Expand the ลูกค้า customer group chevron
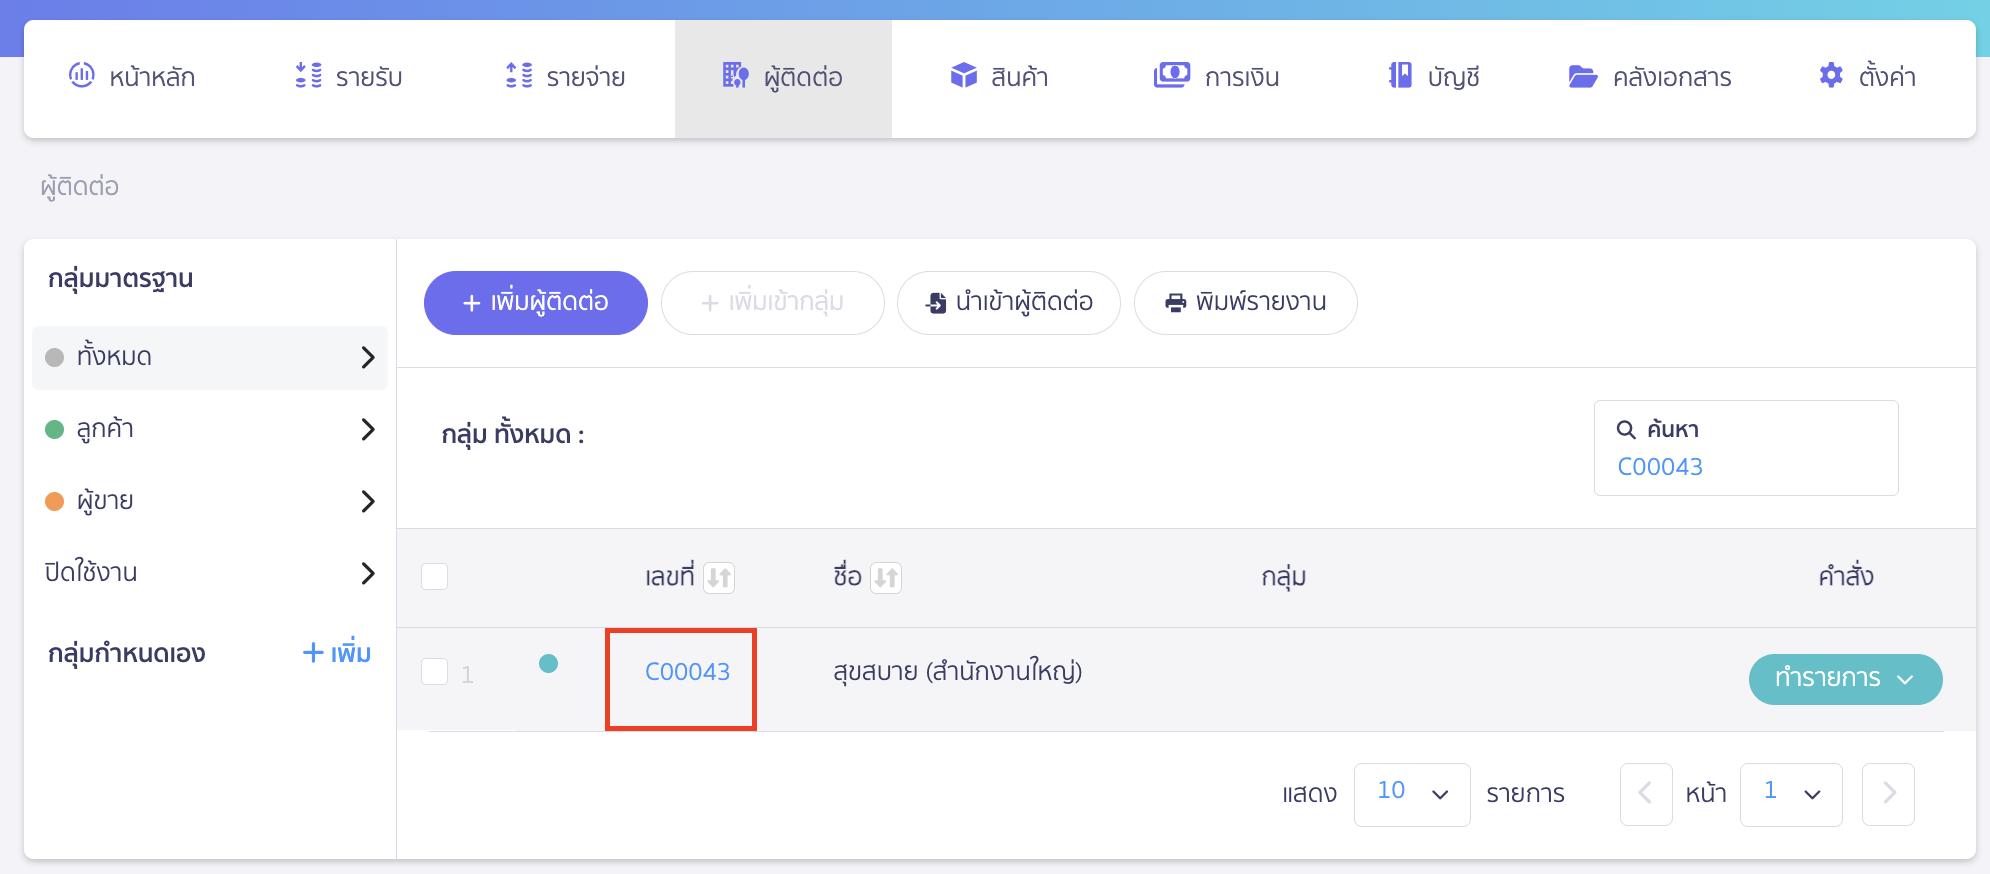This screenshot has height=874, width=1990. (369, 429)
